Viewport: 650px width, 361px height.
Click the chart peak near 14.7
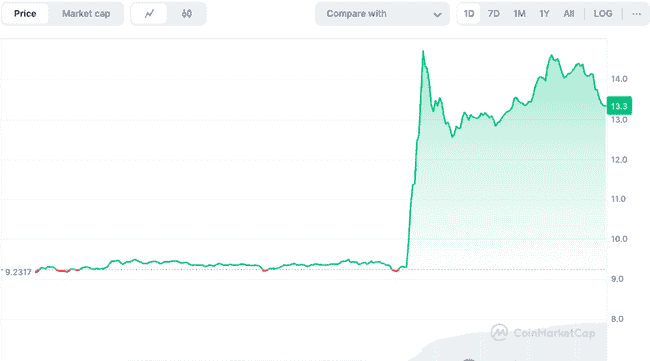pos(423,51)
